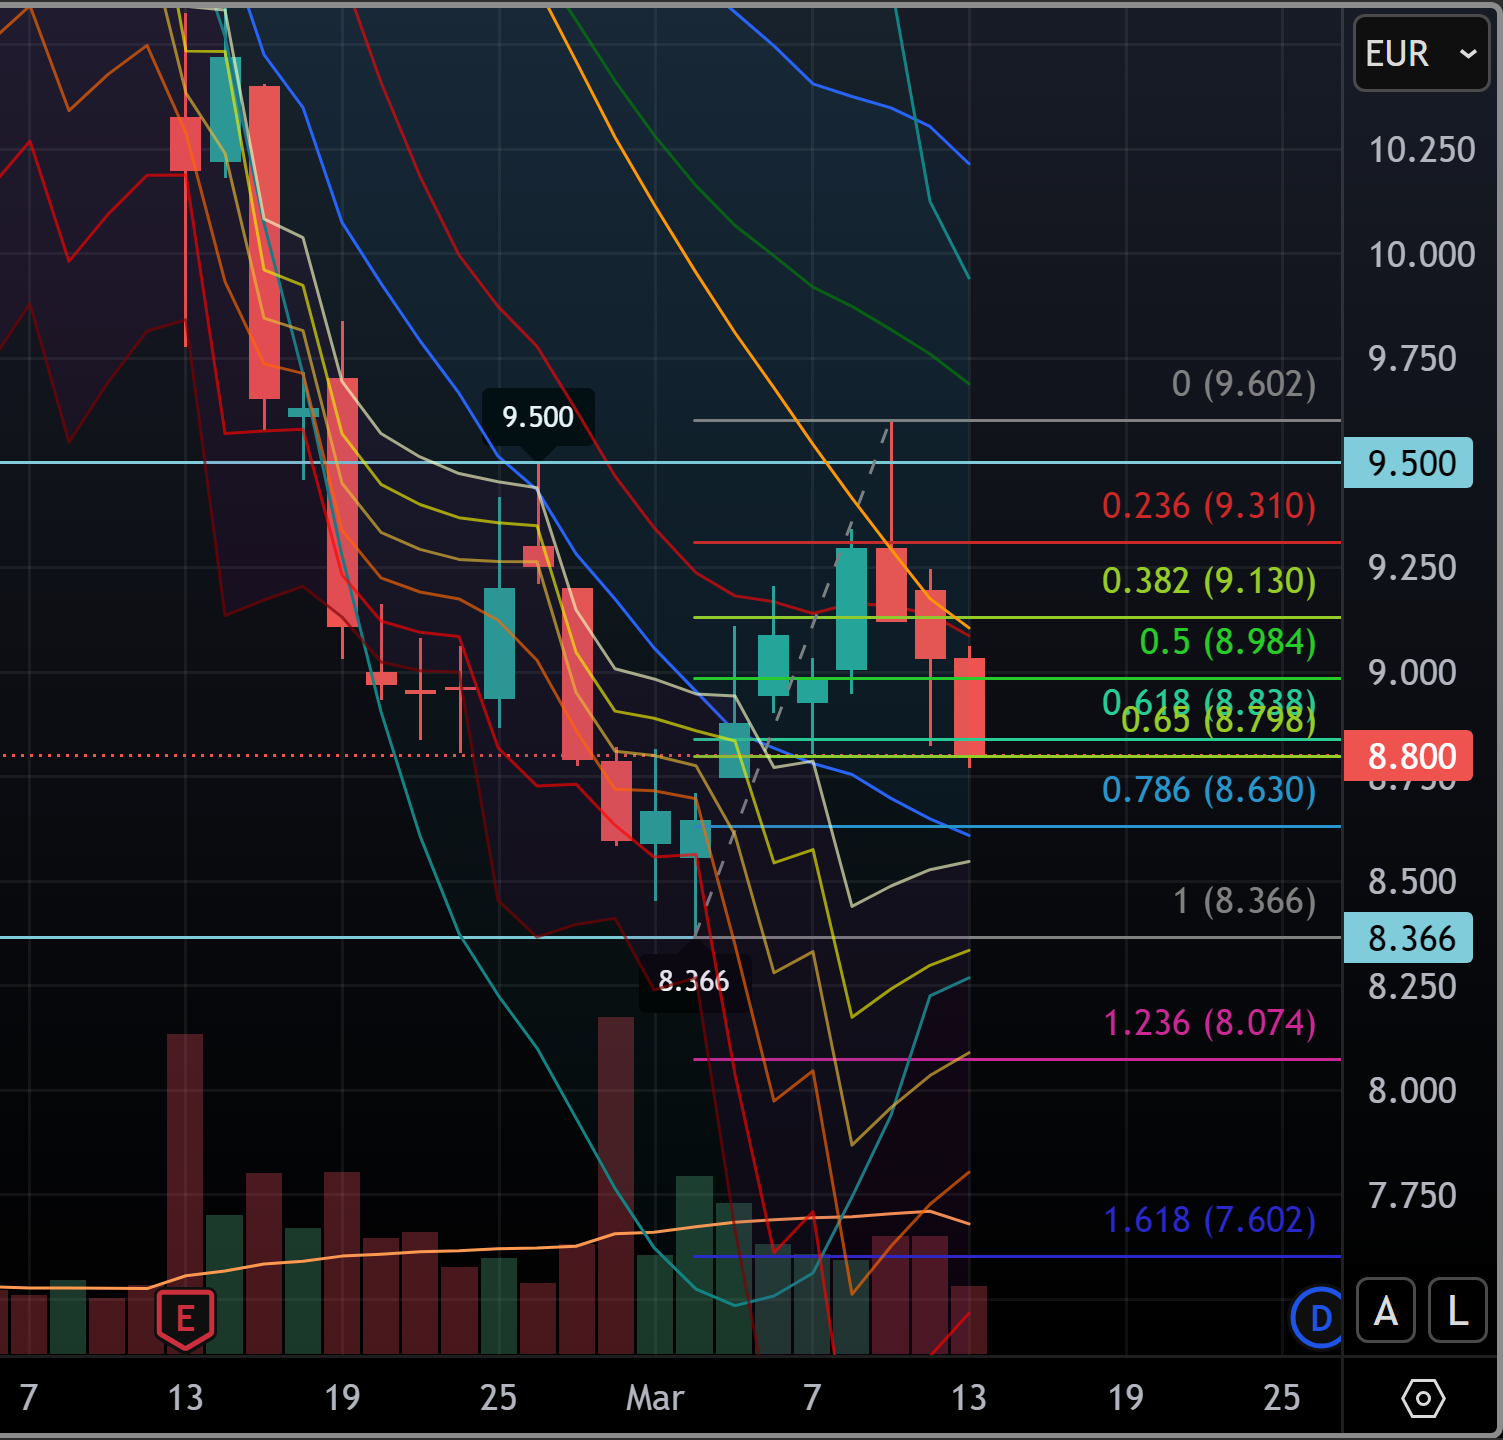Image resolution: width=1503 pixels, height=1440 pixels.
Task: Select the Fibonacci 0.5 (8.984) level label
Action: tap(1227, 642)
